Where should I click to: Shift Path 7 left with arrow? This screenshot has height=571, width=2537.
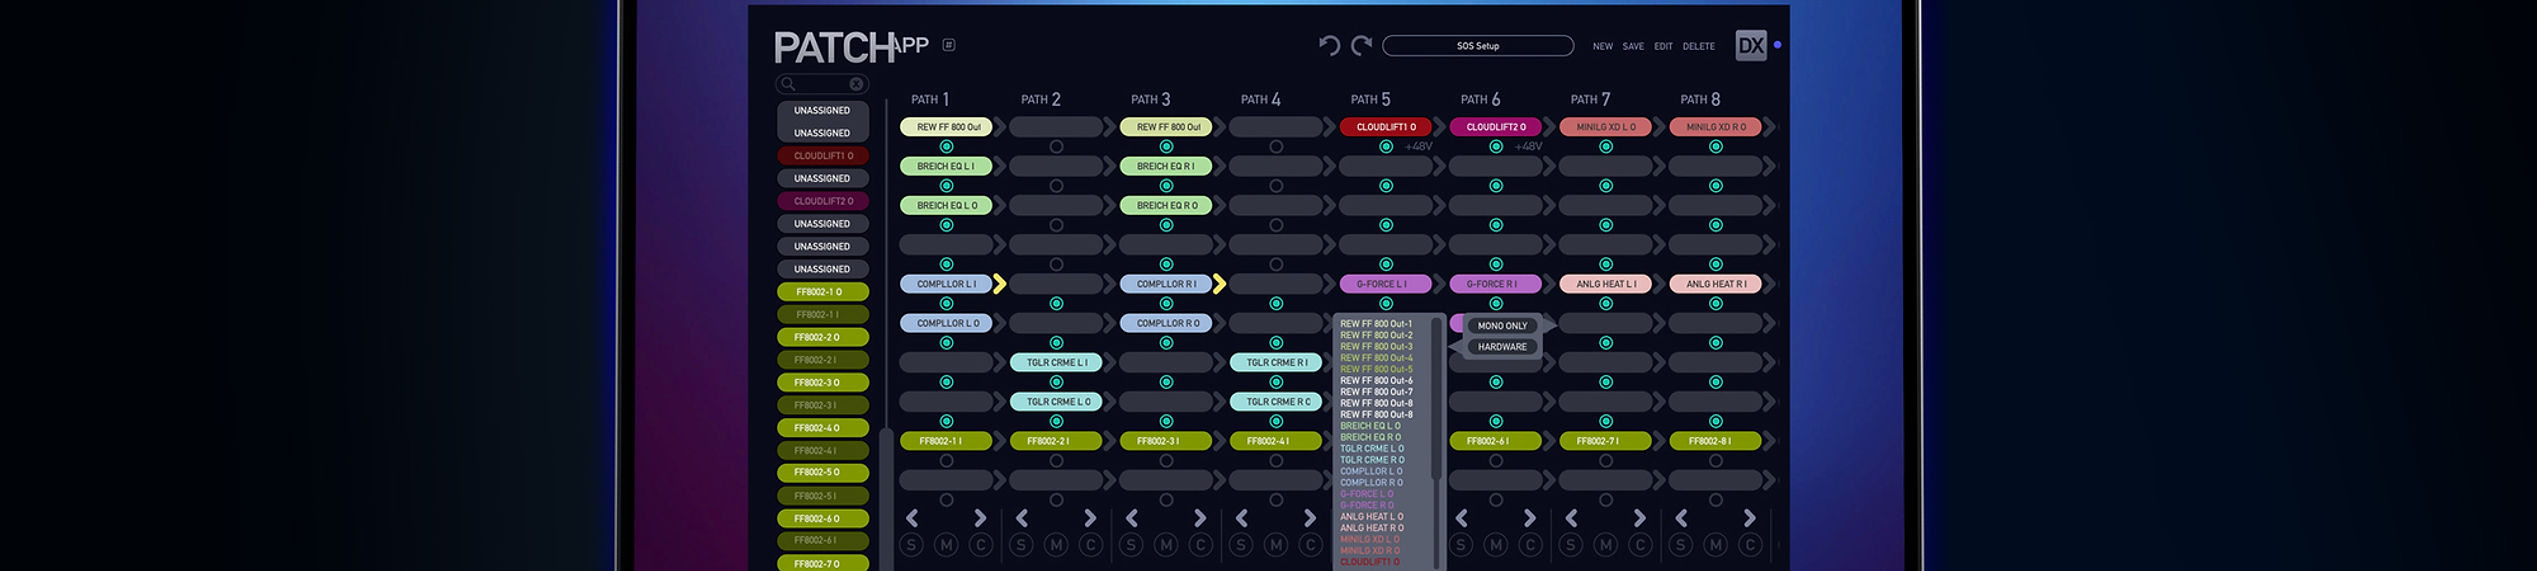tap(1572, 518)
